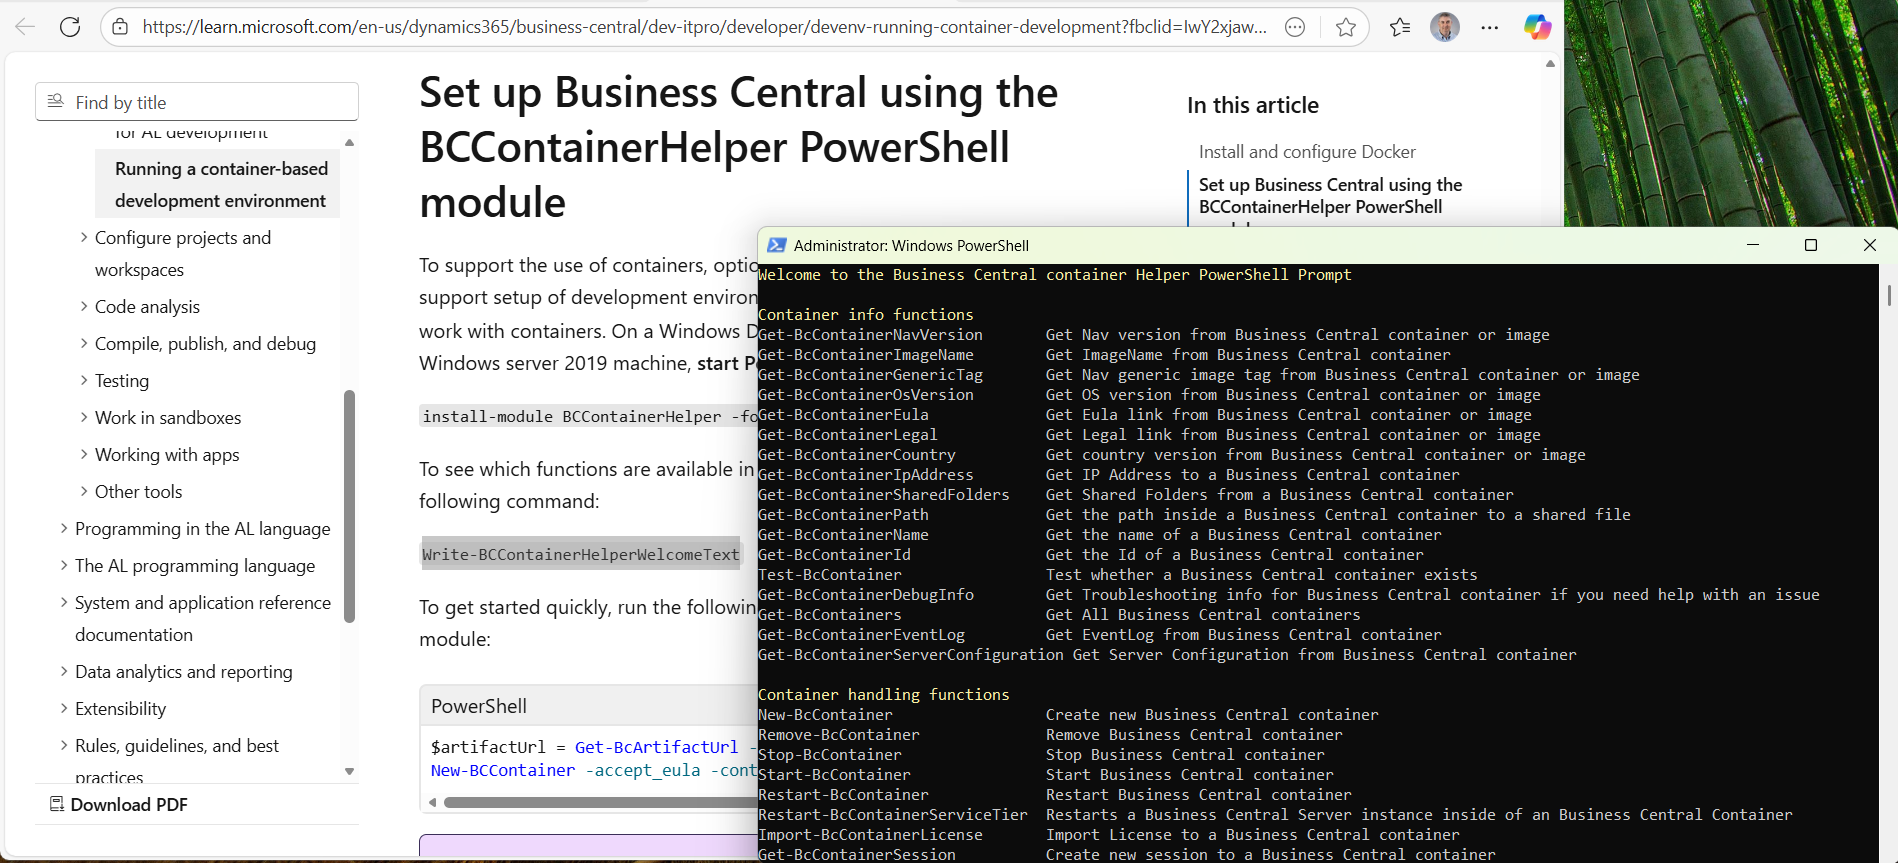Click the sidebar scroll-down arrow
This screenshot has height=863, width=1898.
[349, 771]
